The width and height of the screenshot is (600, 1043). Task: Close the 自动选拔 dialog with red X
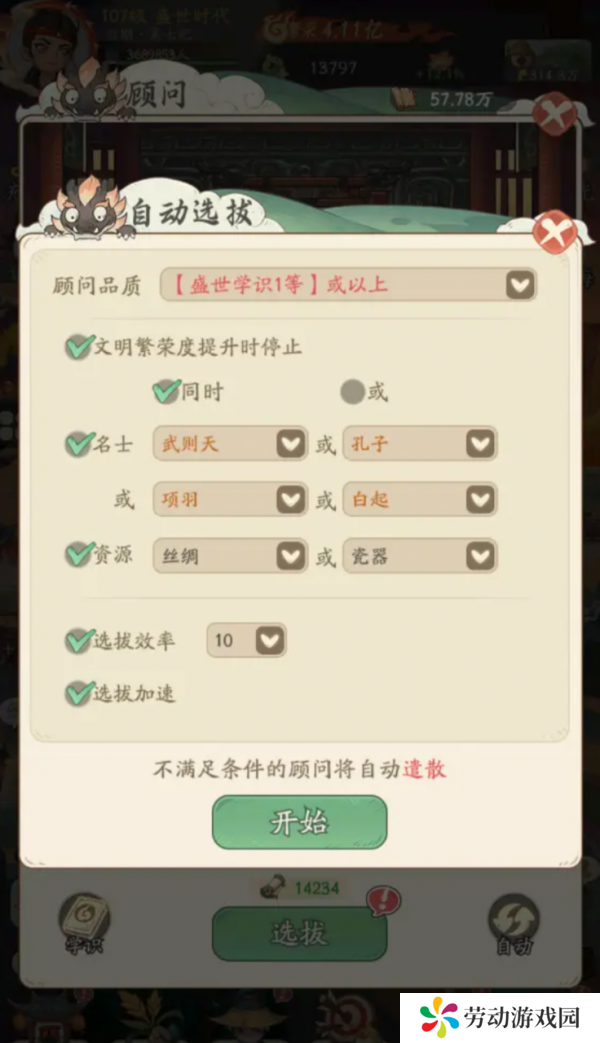pos(555,232)
